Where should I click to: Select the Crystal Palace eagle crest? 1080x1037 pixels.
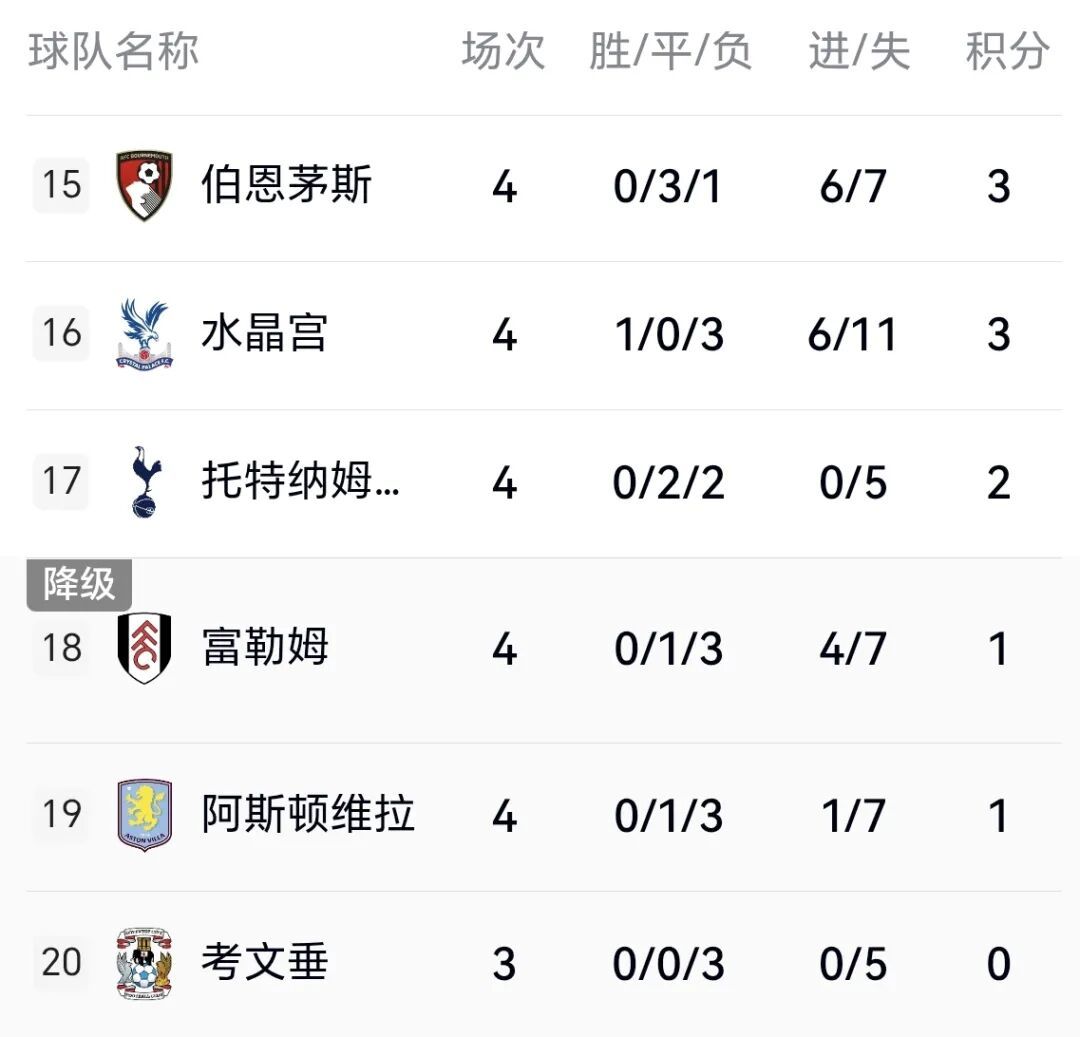(x=144, y=334)
